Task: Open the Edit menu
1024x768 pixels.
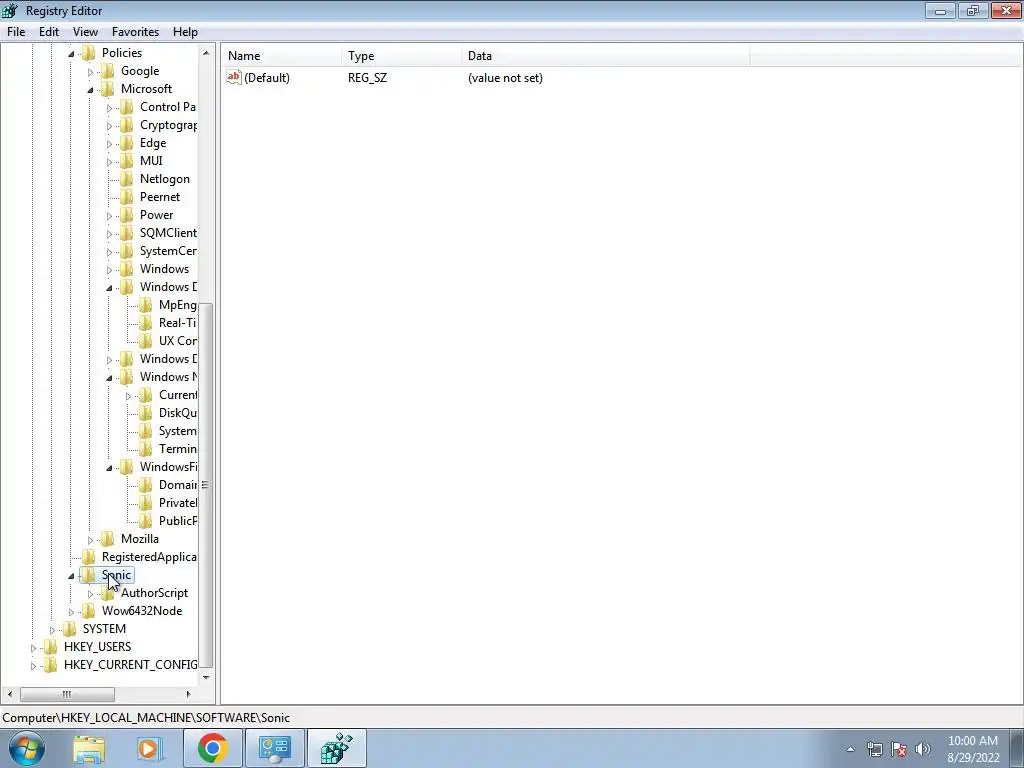Action: click(49, 32)
